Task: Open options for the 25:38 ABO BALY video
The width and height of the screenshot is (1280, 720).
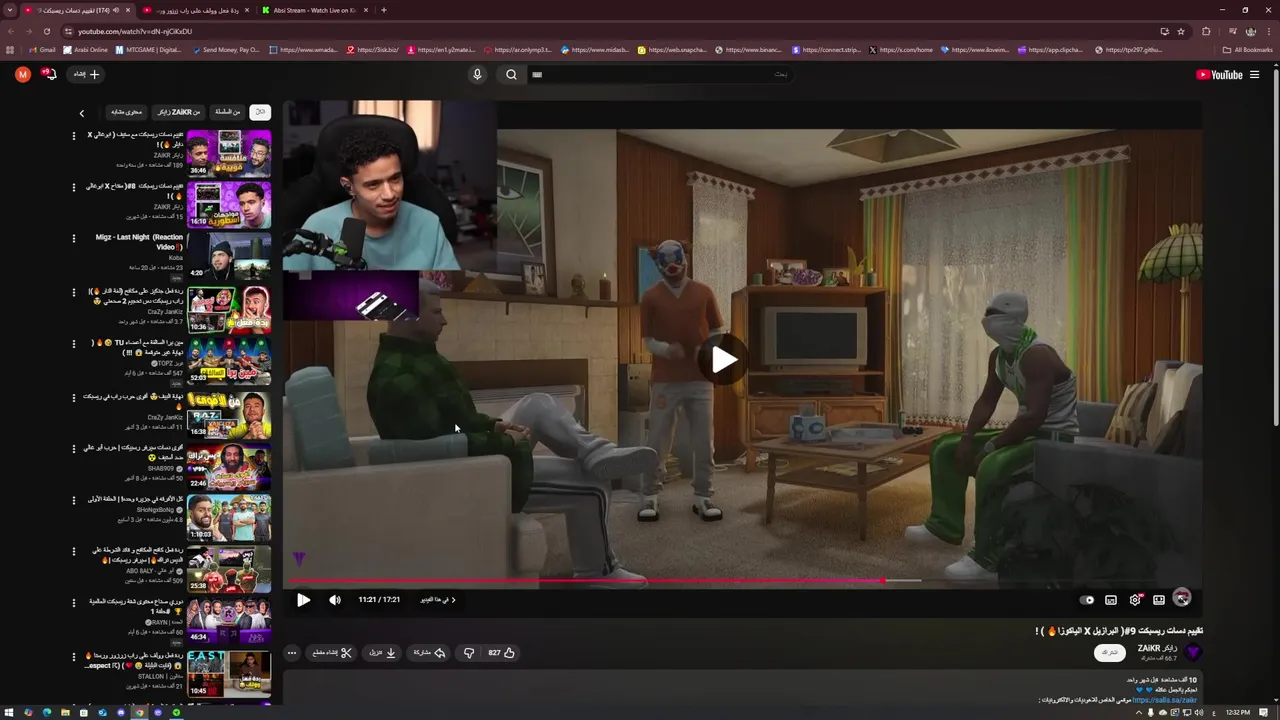Action: (x=73, y=551)
